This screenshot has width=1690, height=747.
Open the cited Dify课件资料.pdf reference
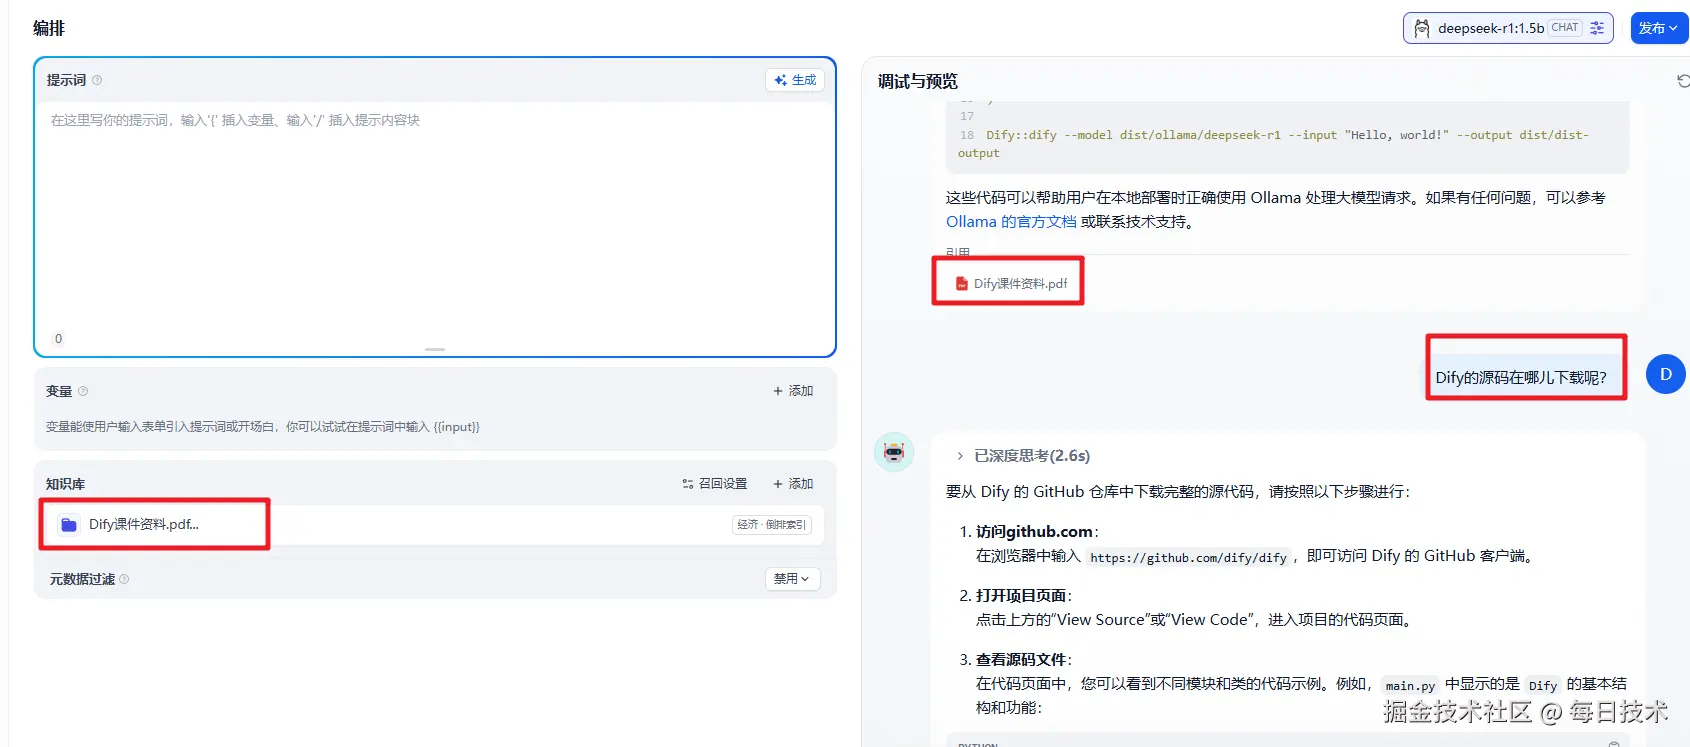point(1011,283)
